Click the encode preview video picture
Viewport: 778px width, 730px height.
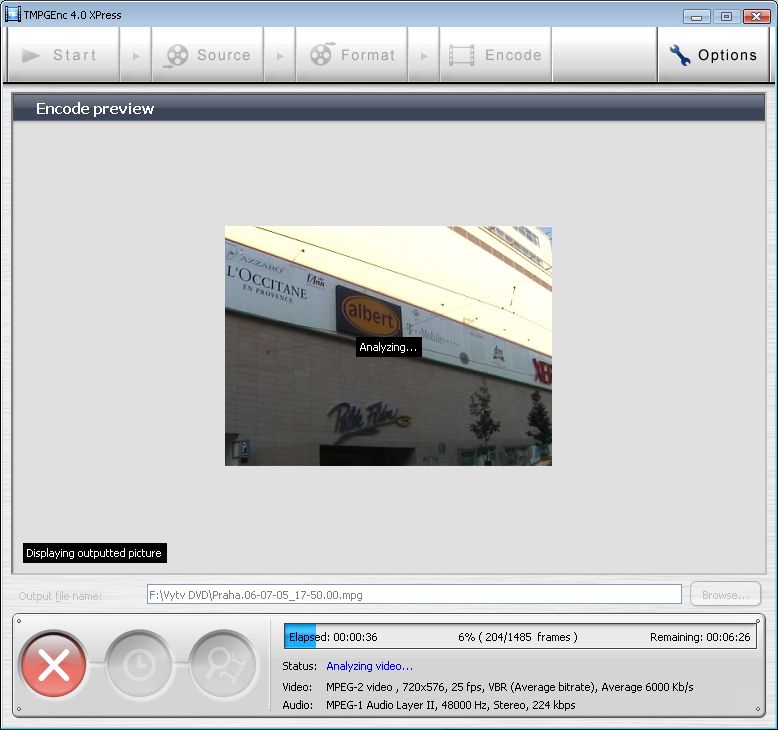pos(388,346)
